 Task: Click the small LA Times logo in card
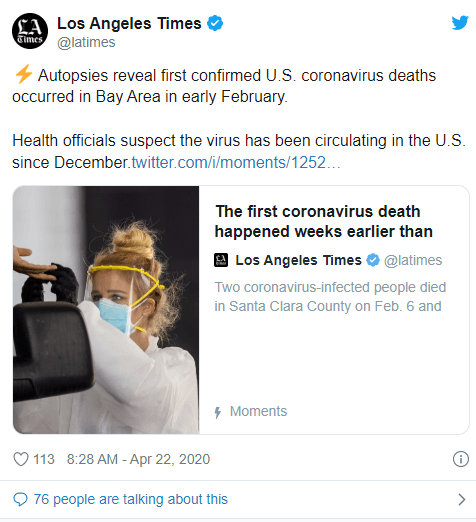coord(221,260)
